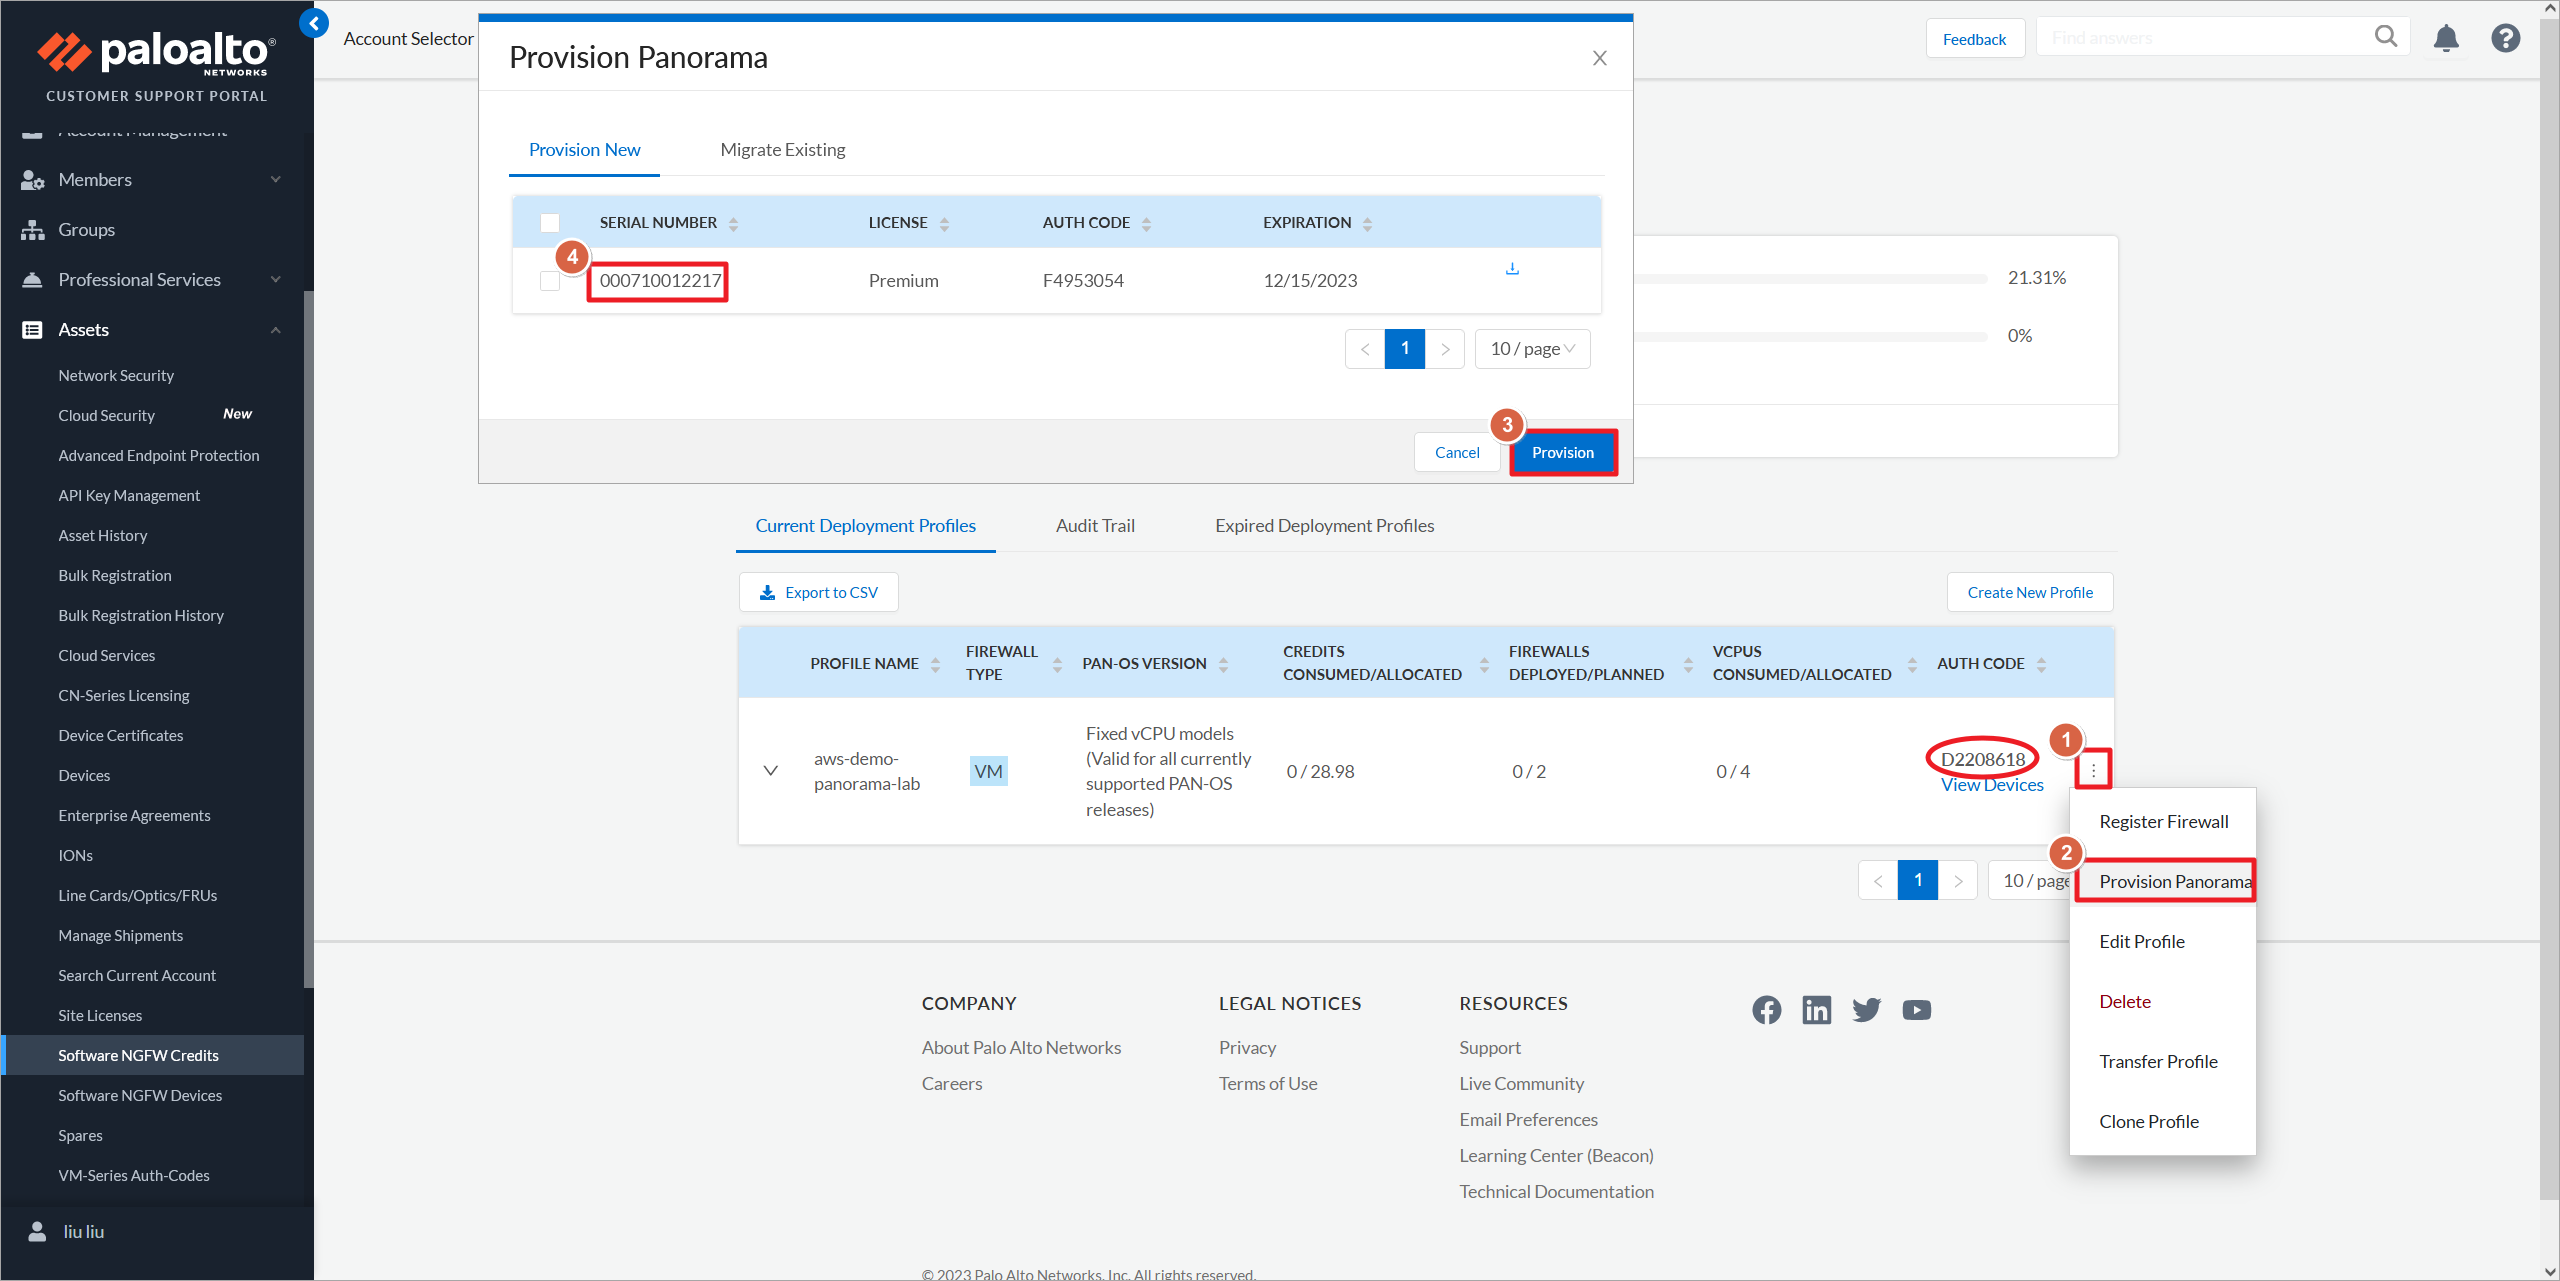Click Export to CSV button

[819, 593]
